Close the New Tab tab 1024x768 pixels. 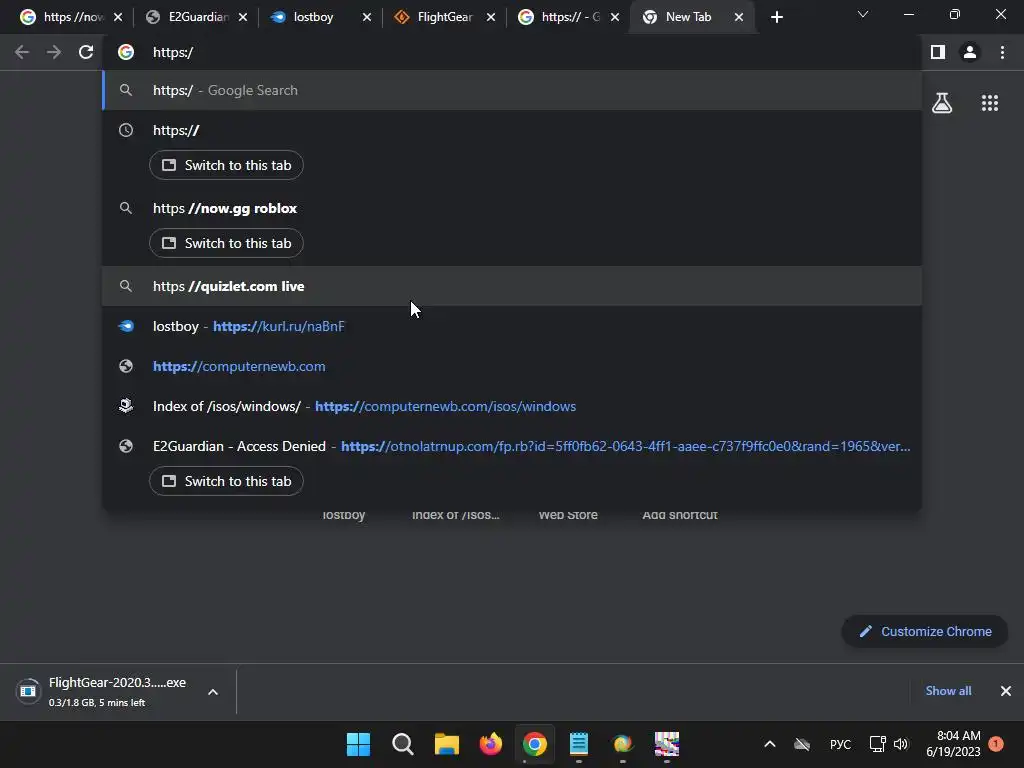click(x=739, y=17)
